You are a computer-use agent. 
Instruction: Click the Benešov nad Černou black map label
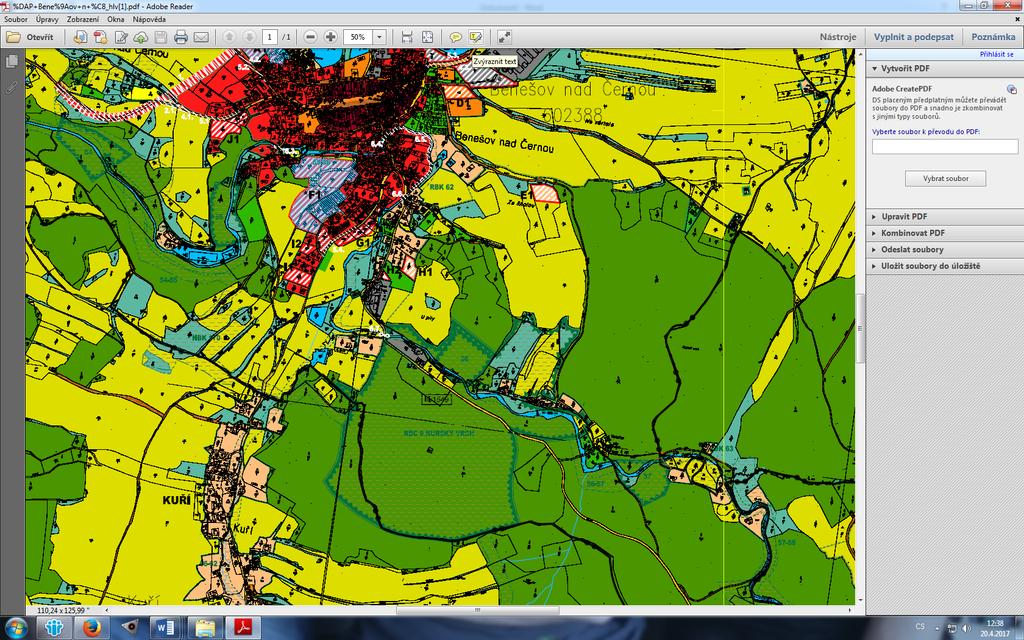point(504,142)
